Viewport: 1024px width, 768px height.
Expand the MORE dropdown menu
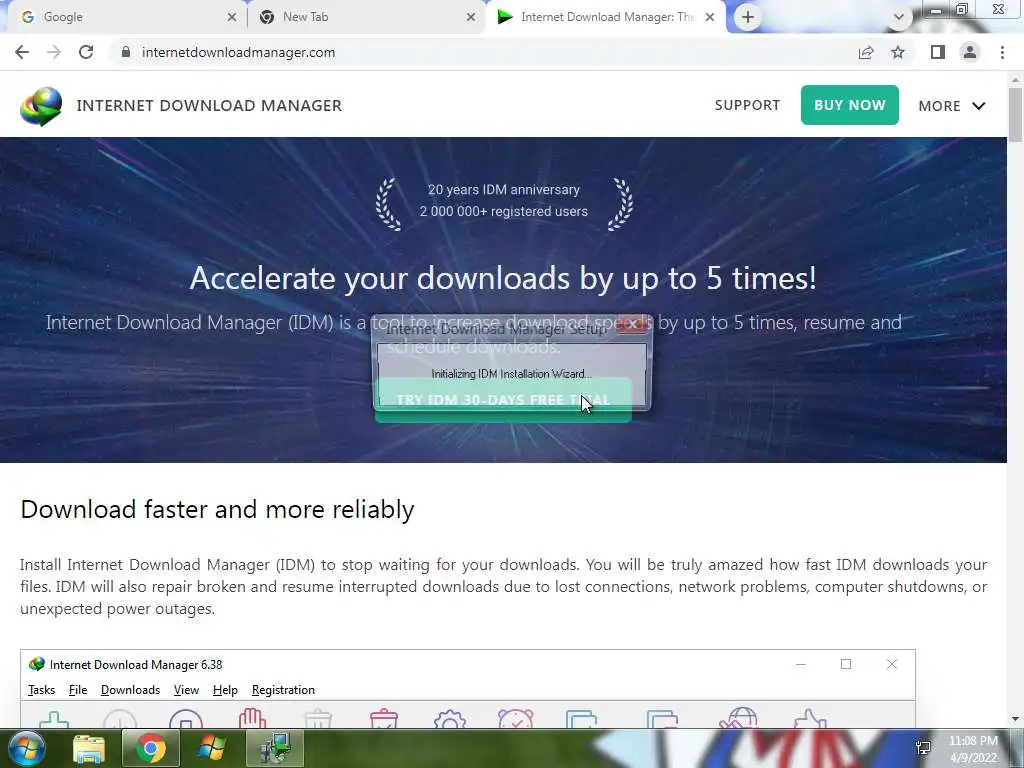click(x=952, y=106)
